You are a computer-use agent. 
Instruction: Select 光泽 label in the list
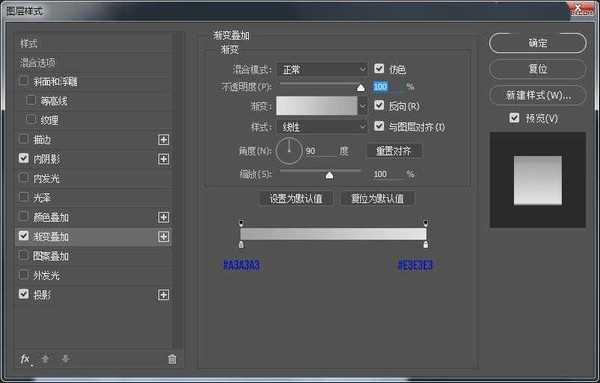pos(42,198)
